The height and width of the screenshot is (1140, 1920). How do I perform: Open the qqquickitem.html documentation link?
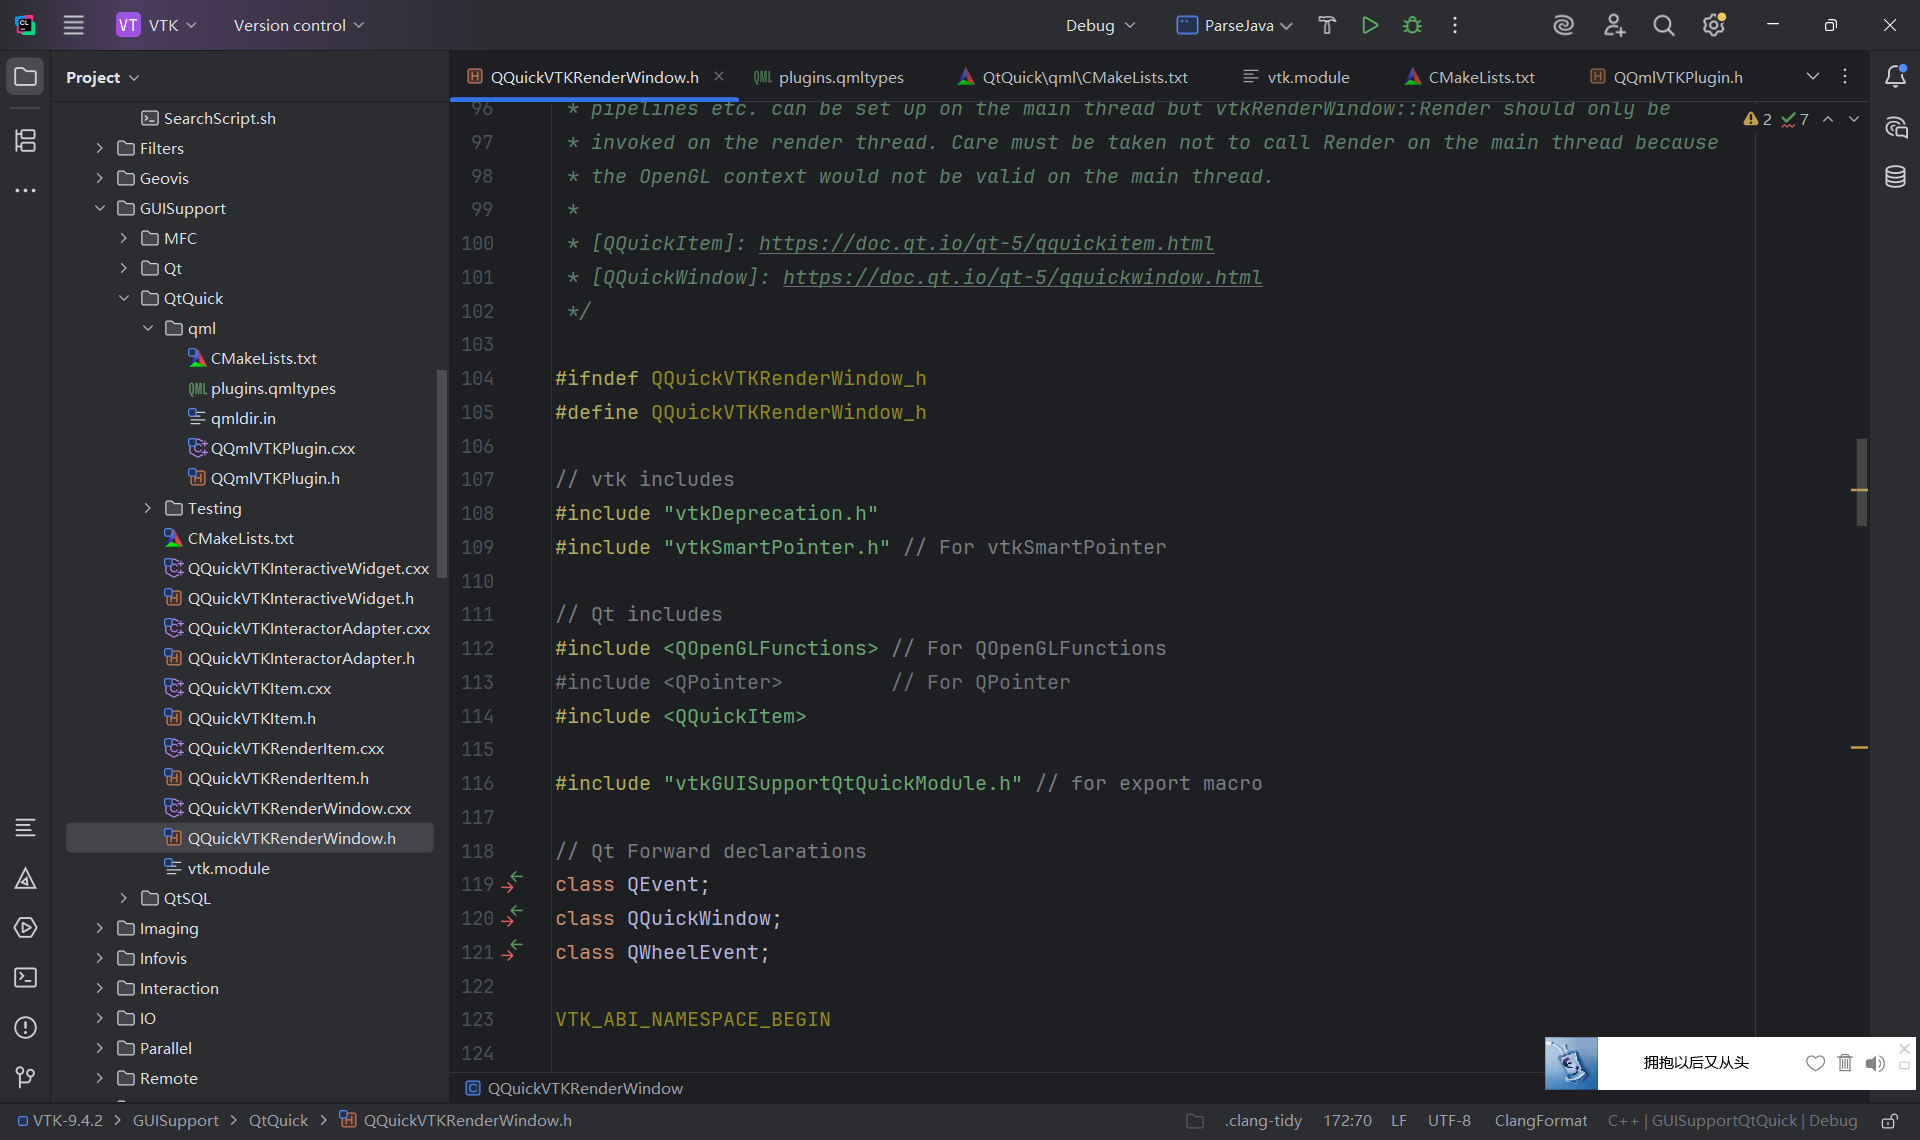[x=985, y=243]
